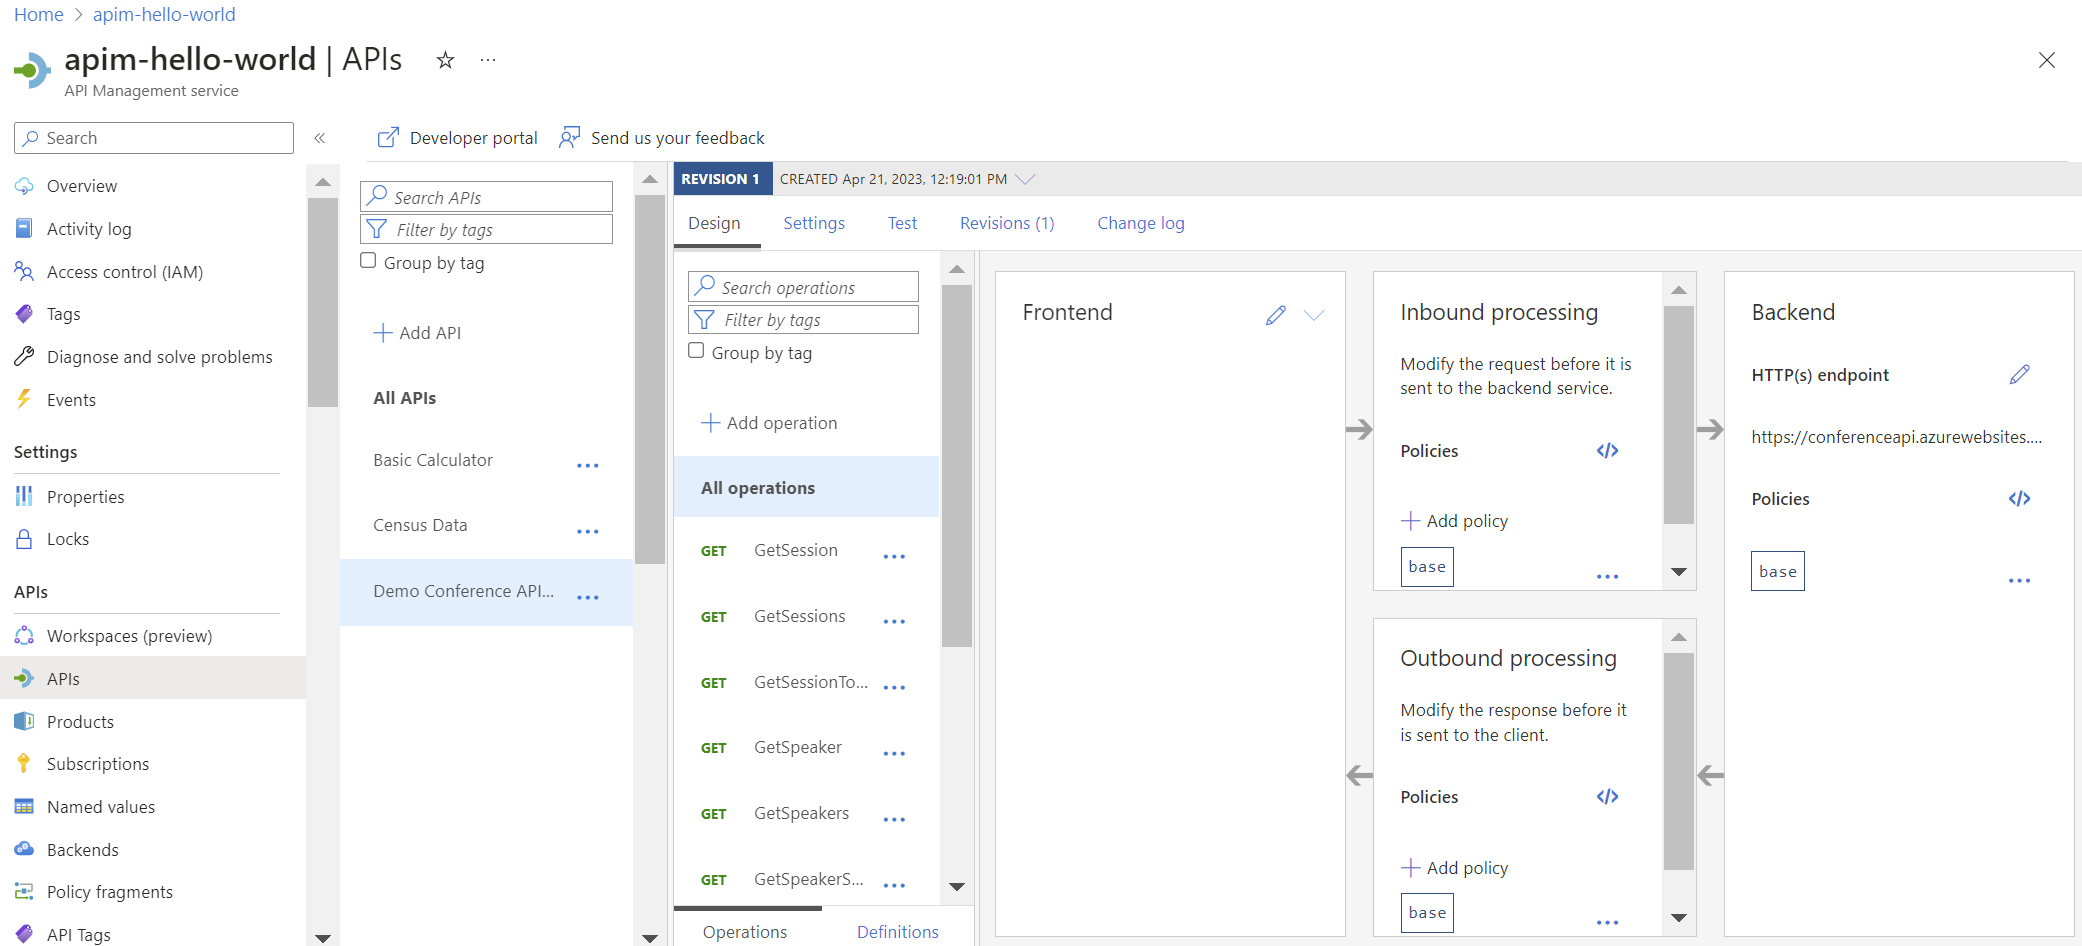Add policy in Inbound processing
This screenshot has height=946, width=2082.
pos(1454,521)
